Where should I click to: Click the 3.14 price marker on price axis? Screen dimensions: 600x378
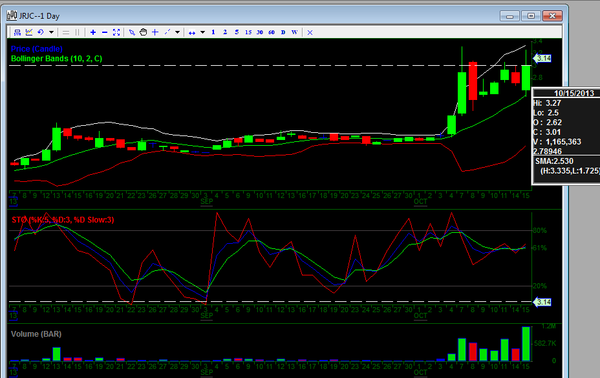click(543, 59)
